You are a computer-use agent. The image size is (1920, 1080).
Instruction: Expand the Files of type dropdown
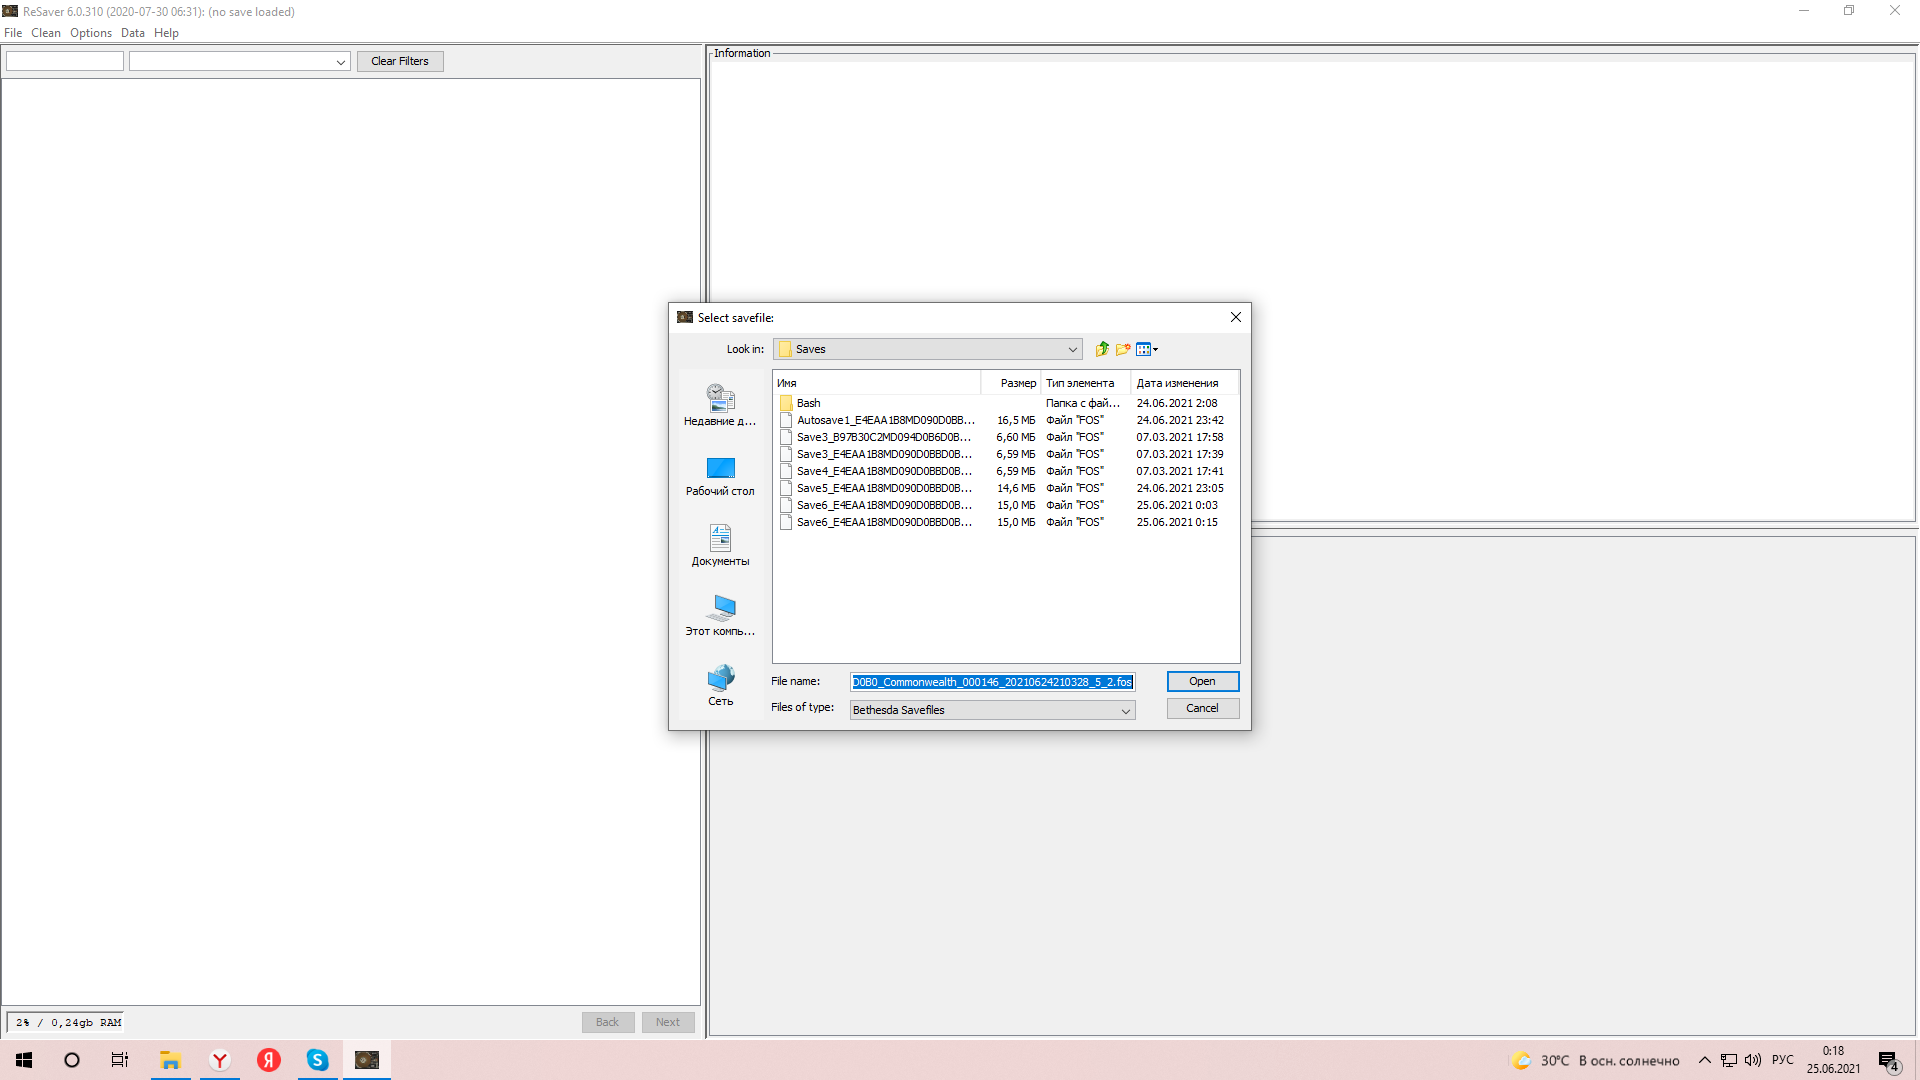click(1125, 710)
